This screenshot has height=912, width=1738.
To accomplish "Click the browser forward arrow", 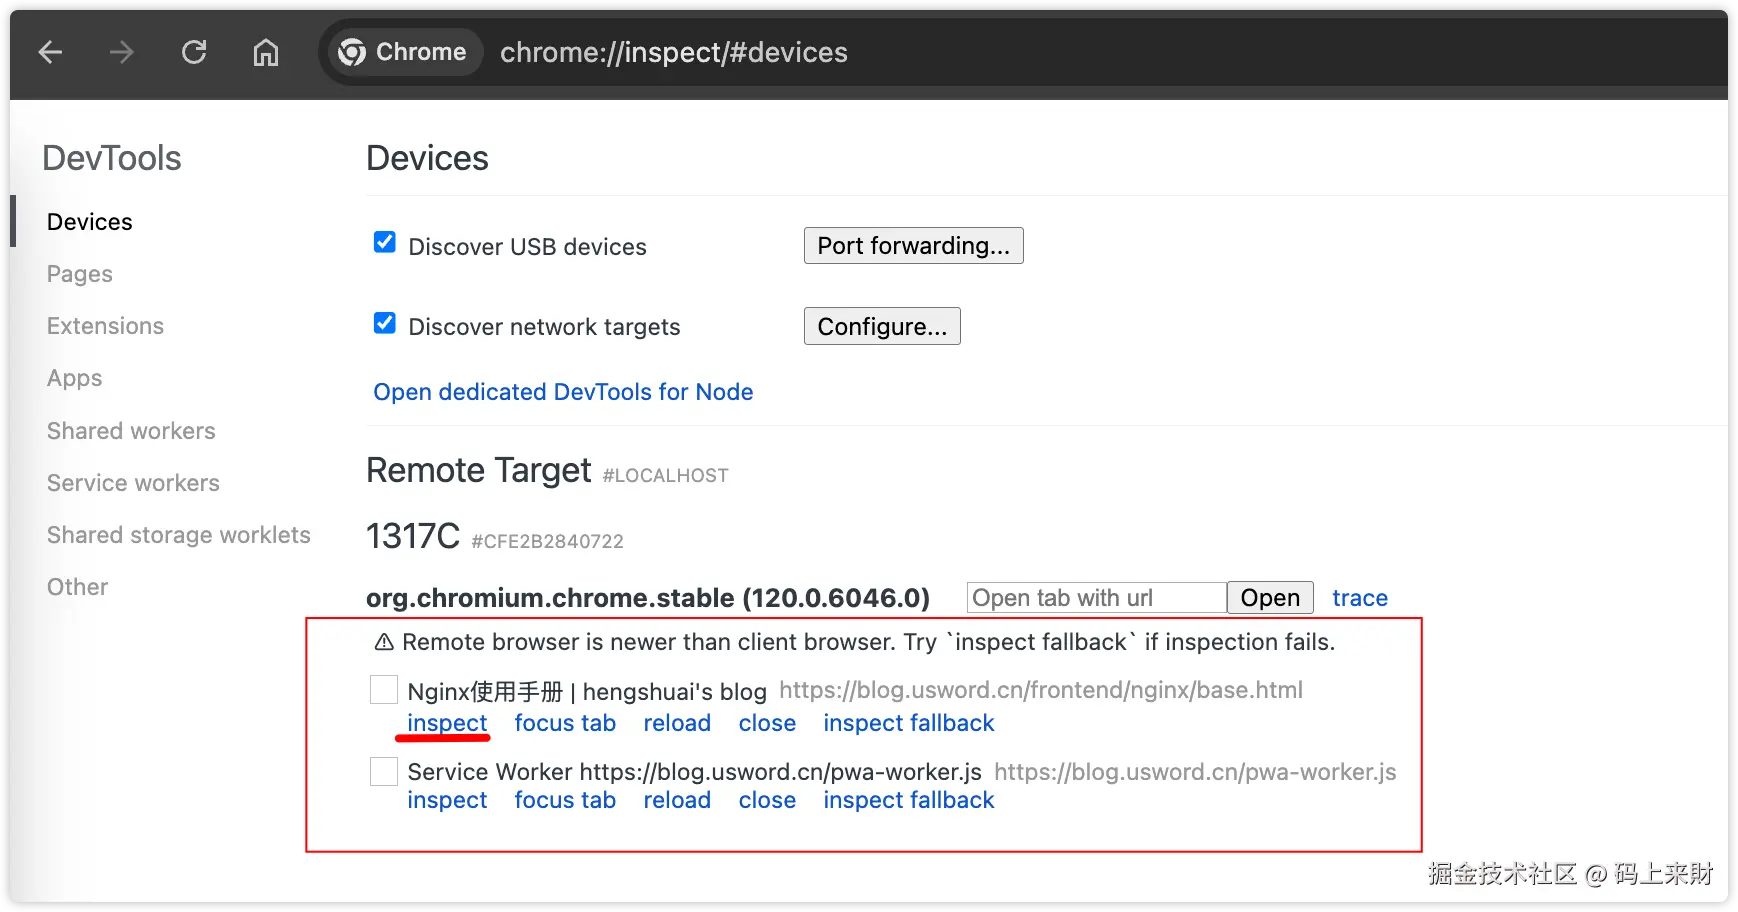I will coord(121,53).
